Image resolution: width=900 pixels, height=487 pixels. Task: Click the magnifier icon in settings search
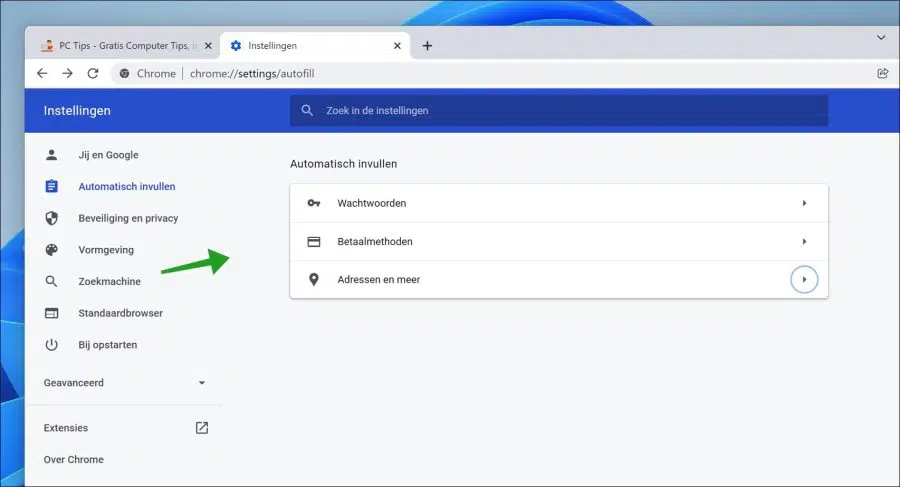[307, 110]
